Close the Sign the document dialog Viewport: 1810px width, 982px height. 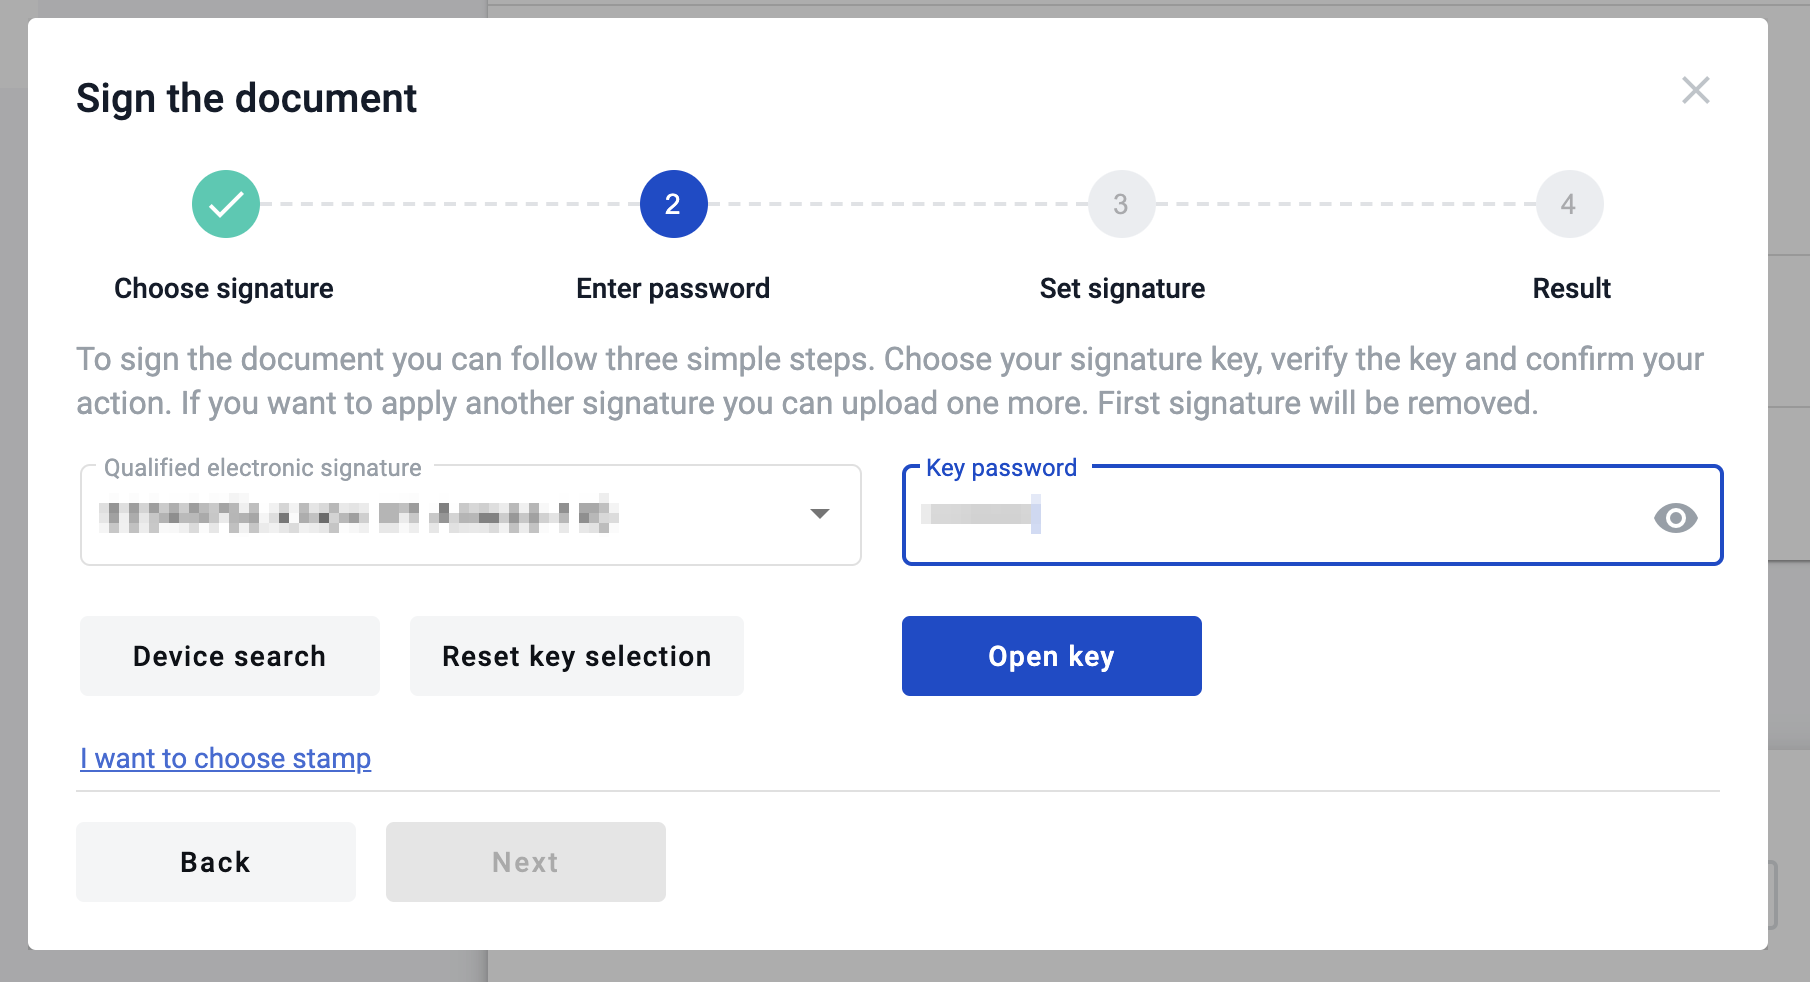[1695, 90]
